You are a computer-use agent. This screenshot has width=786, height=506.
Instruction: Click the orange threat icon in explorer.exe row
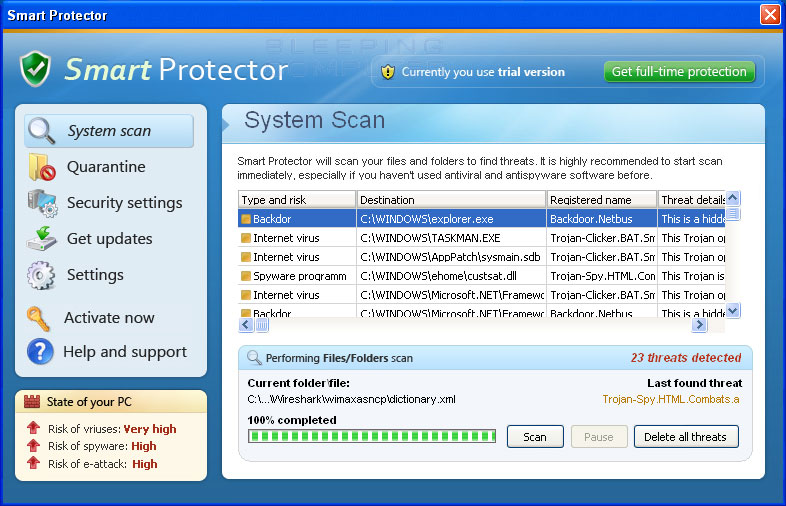pyautogui.click(x=246, y=219)
